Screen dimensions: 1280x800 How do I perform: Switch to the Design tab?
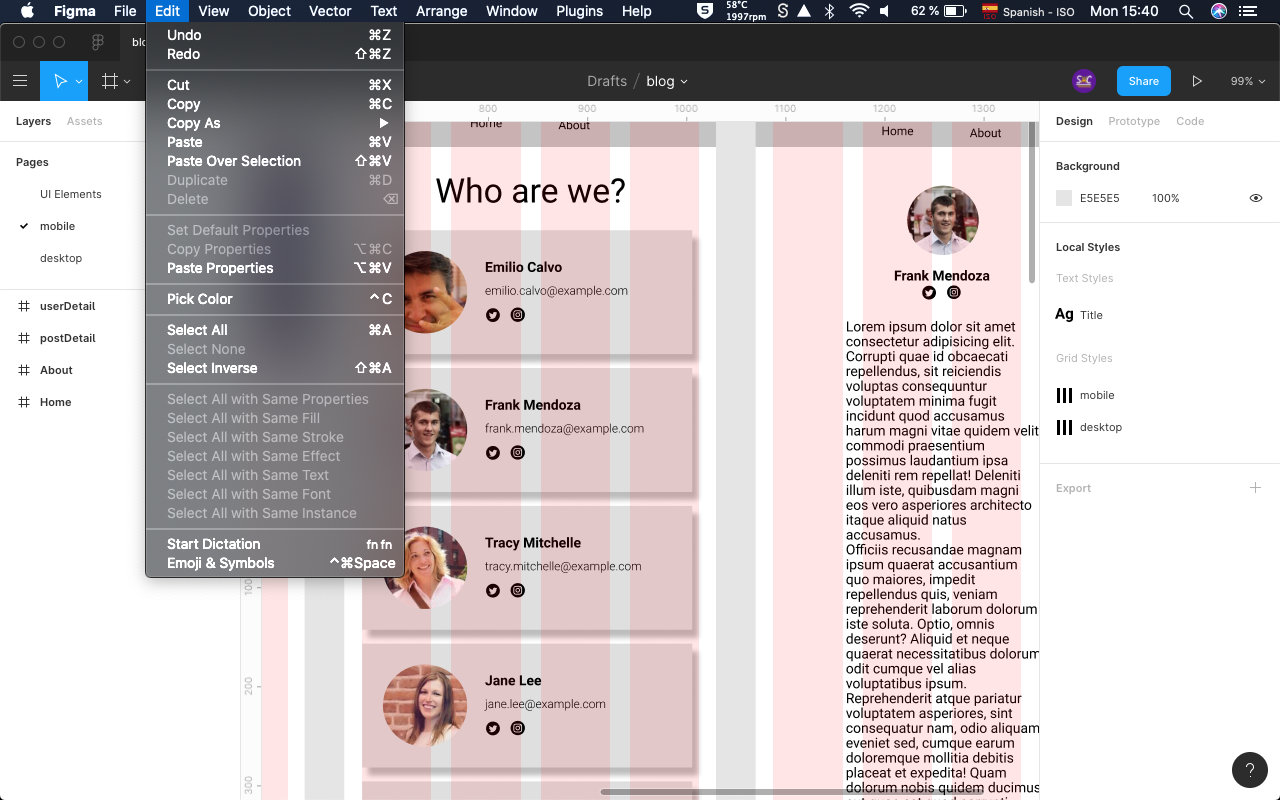tap(1074, 121)
